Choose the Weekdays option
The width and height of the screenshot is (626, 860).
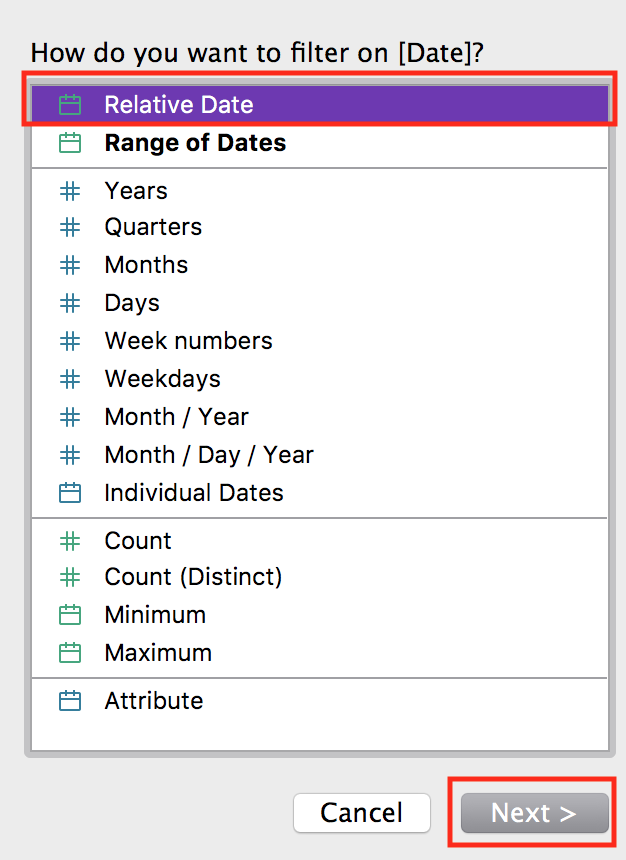pyautogui.click(x=162, y=378)
